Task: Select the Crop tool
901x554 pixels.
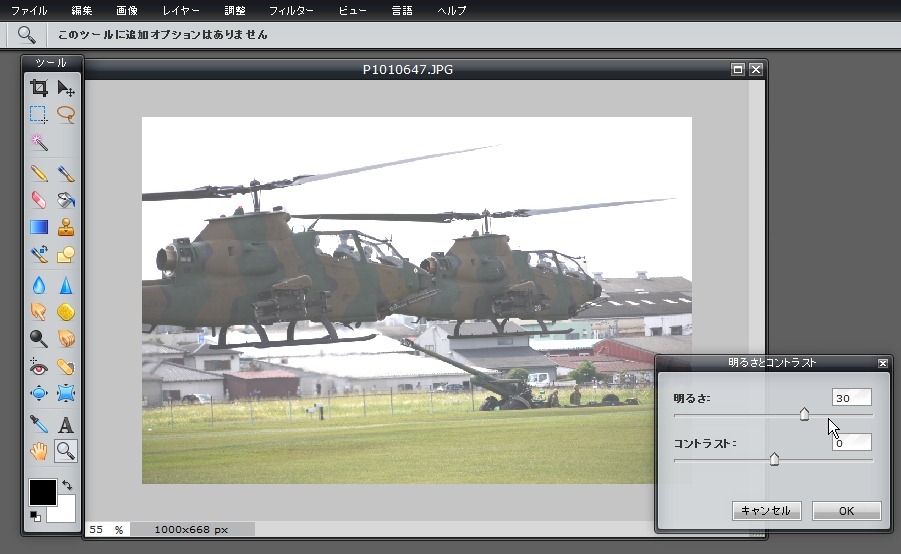Action: click(x=38, y=88)
